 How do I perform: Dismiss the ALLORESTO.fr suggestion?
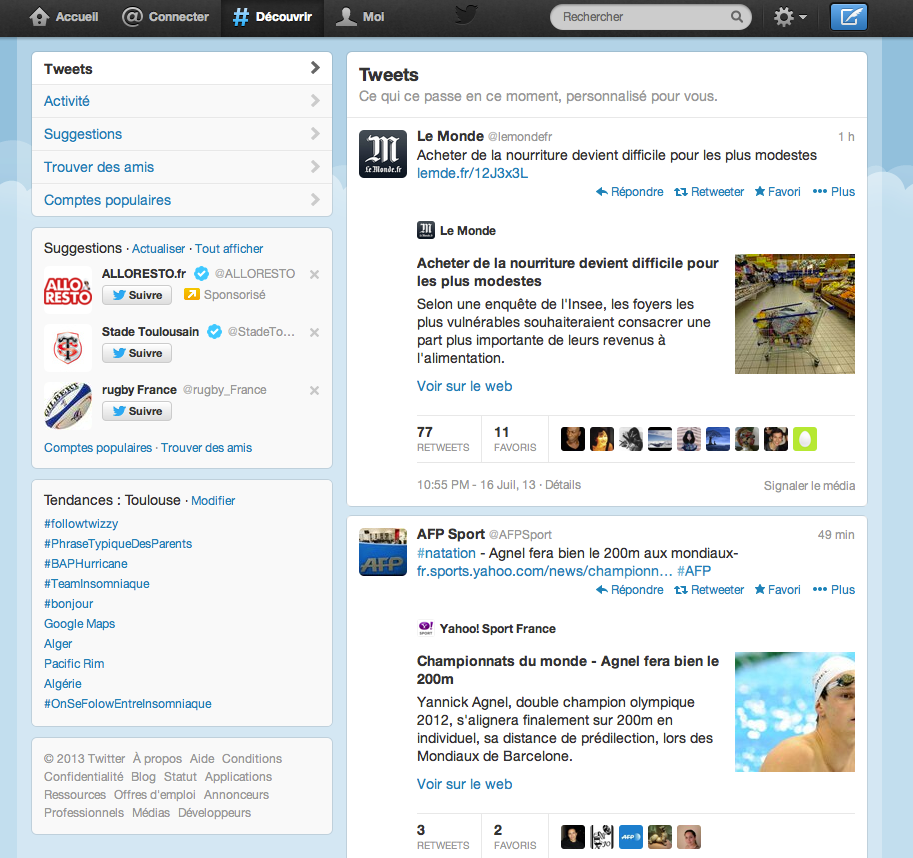pos(314,274)
